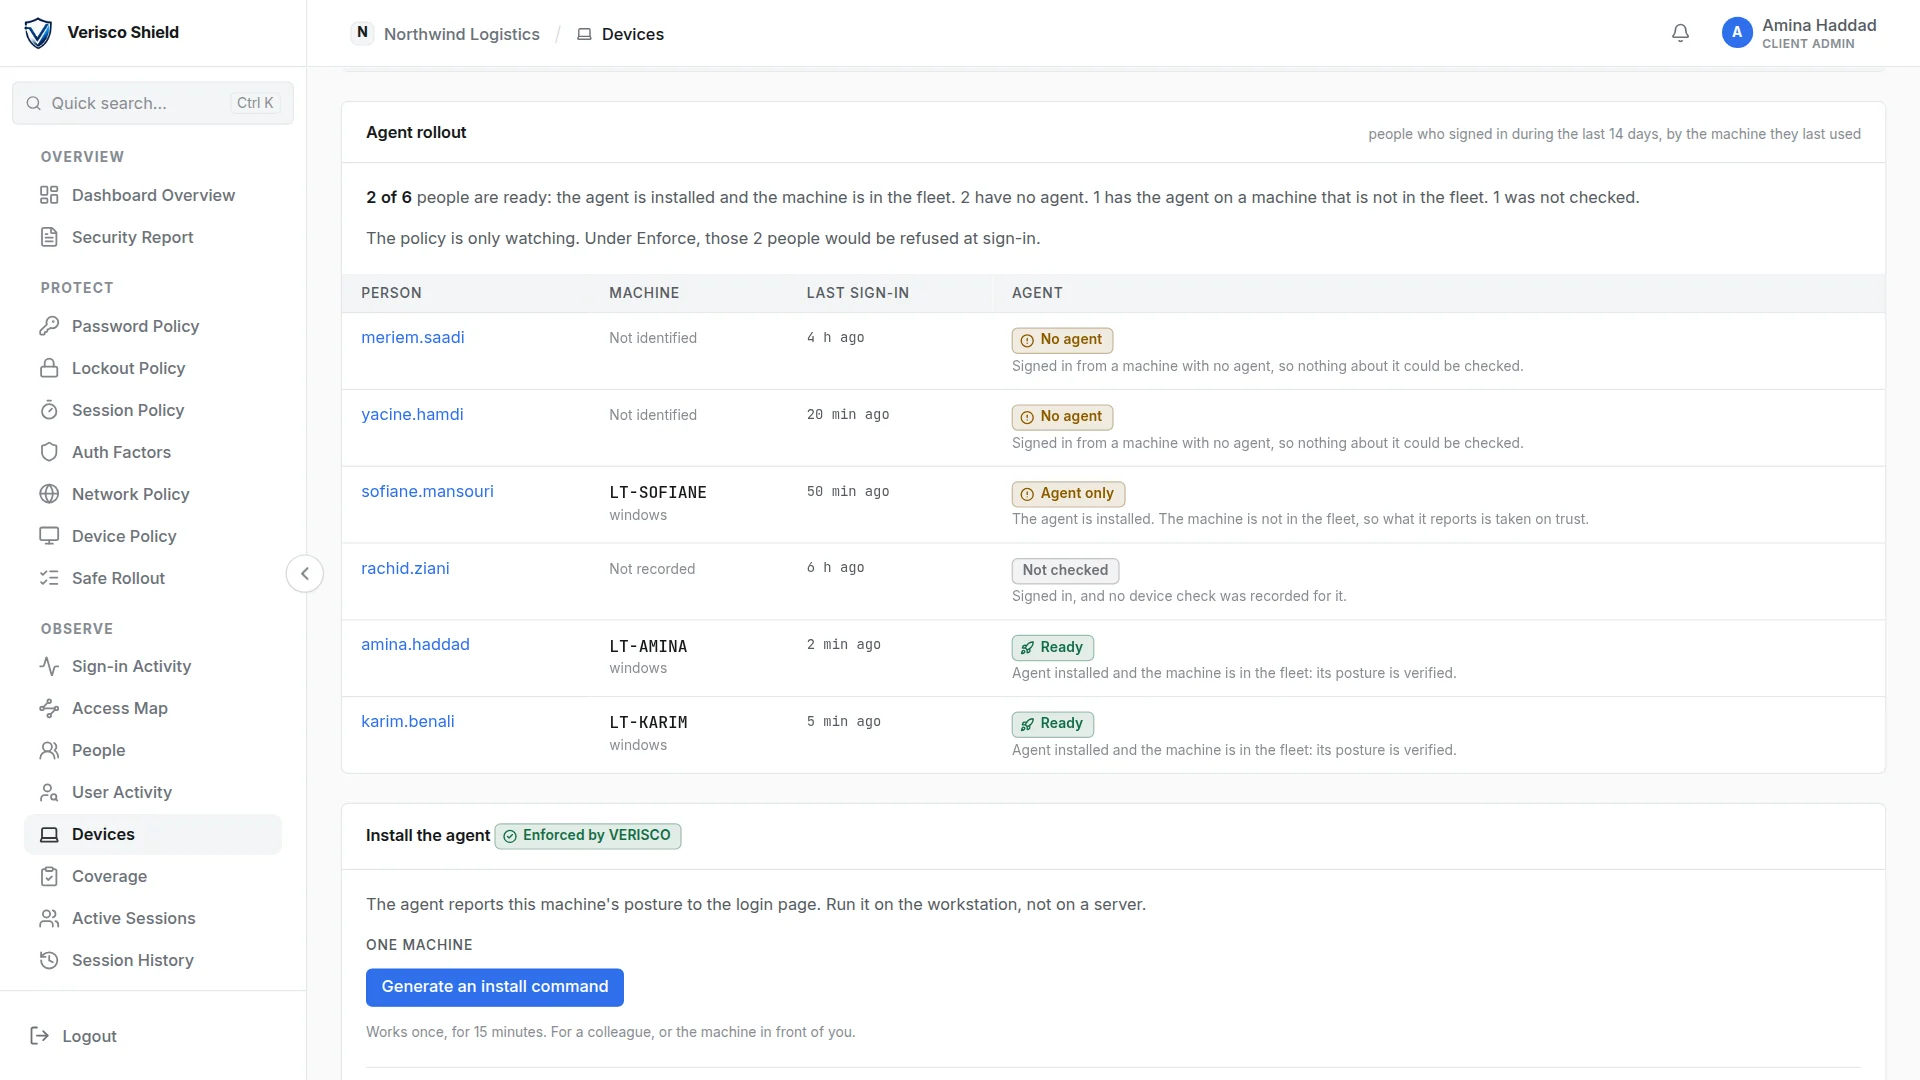Click the Sign-in Activity pulse icon
The width and height of the screenshot is (1920, 1080).
[x=49, y=666]
